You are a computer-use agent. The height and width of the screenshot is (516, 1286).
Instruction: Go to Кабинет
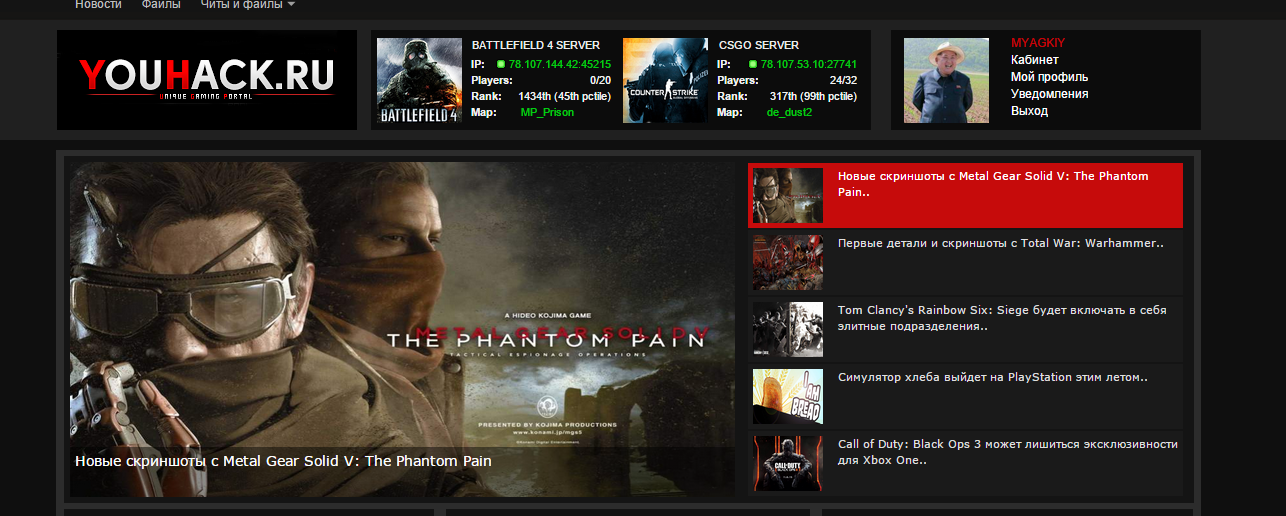pos(1034,60)
